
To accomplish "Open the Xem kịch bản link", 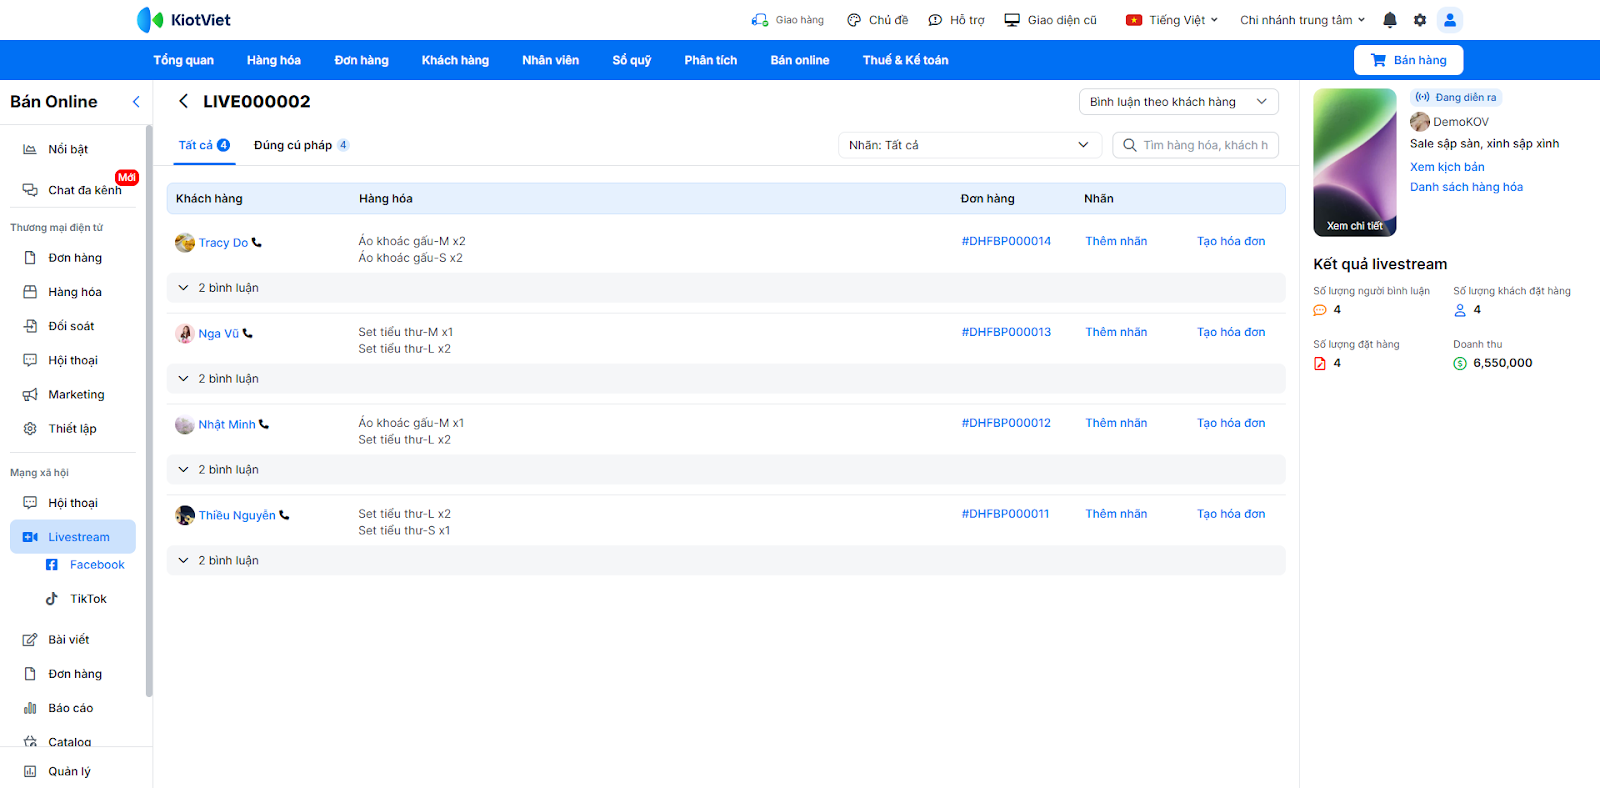I will [x=1447, y=167].
